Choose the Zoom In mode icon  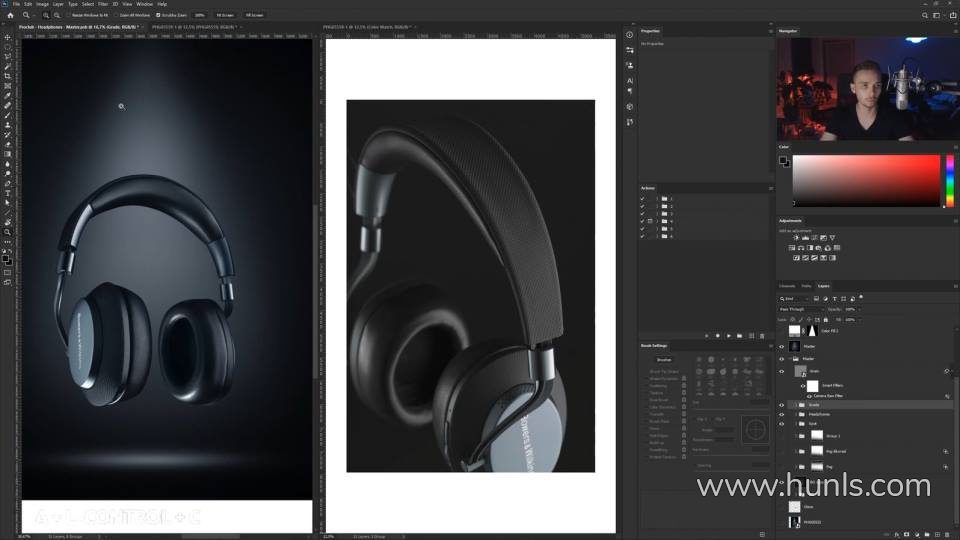click(x=46, y=15)
